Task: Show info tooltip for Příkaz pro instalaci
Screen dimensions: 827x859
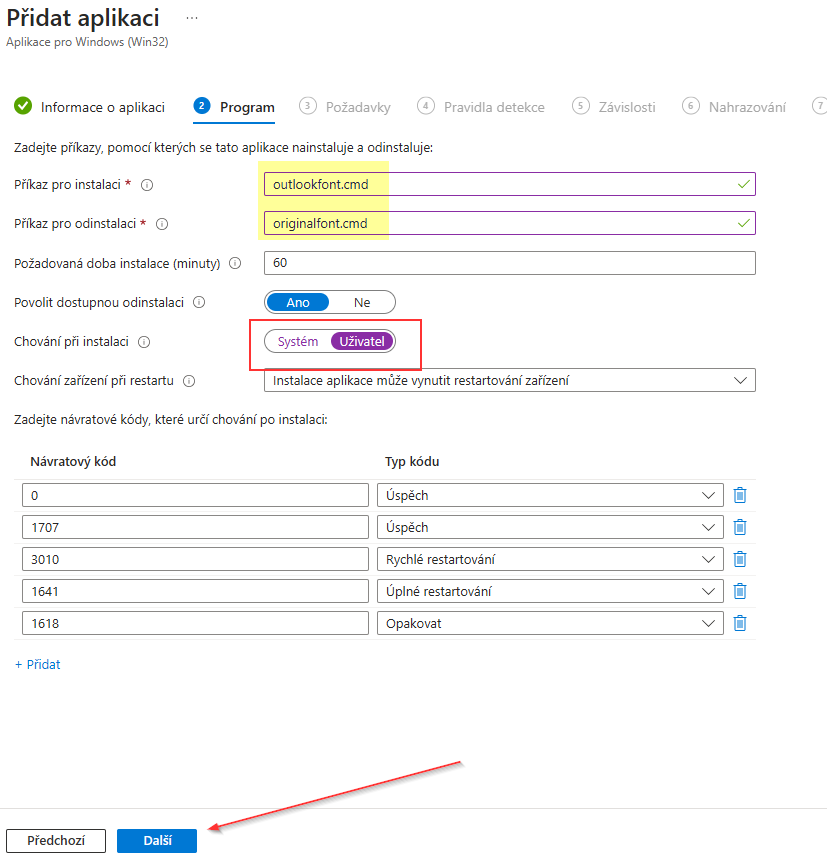Action: (147, 185)
